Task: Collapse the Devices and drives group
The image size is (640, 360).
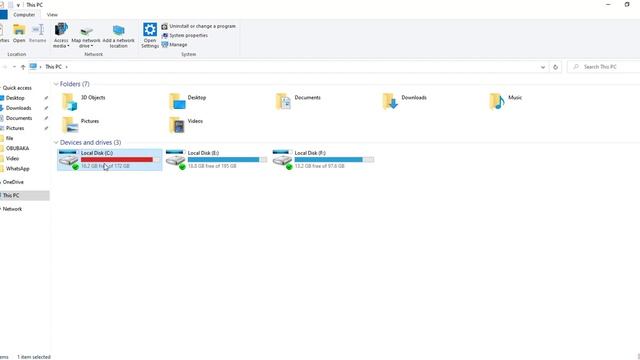Action: pos(56,142)
